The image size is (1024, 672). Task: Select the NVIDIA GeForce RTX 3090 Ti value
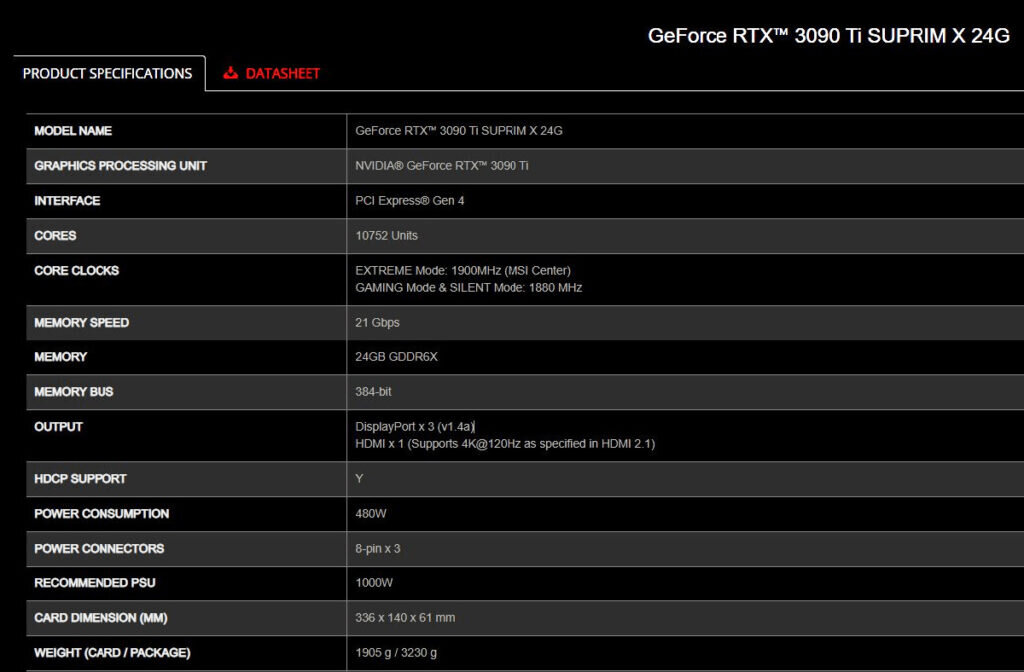(x=441, y=166)
